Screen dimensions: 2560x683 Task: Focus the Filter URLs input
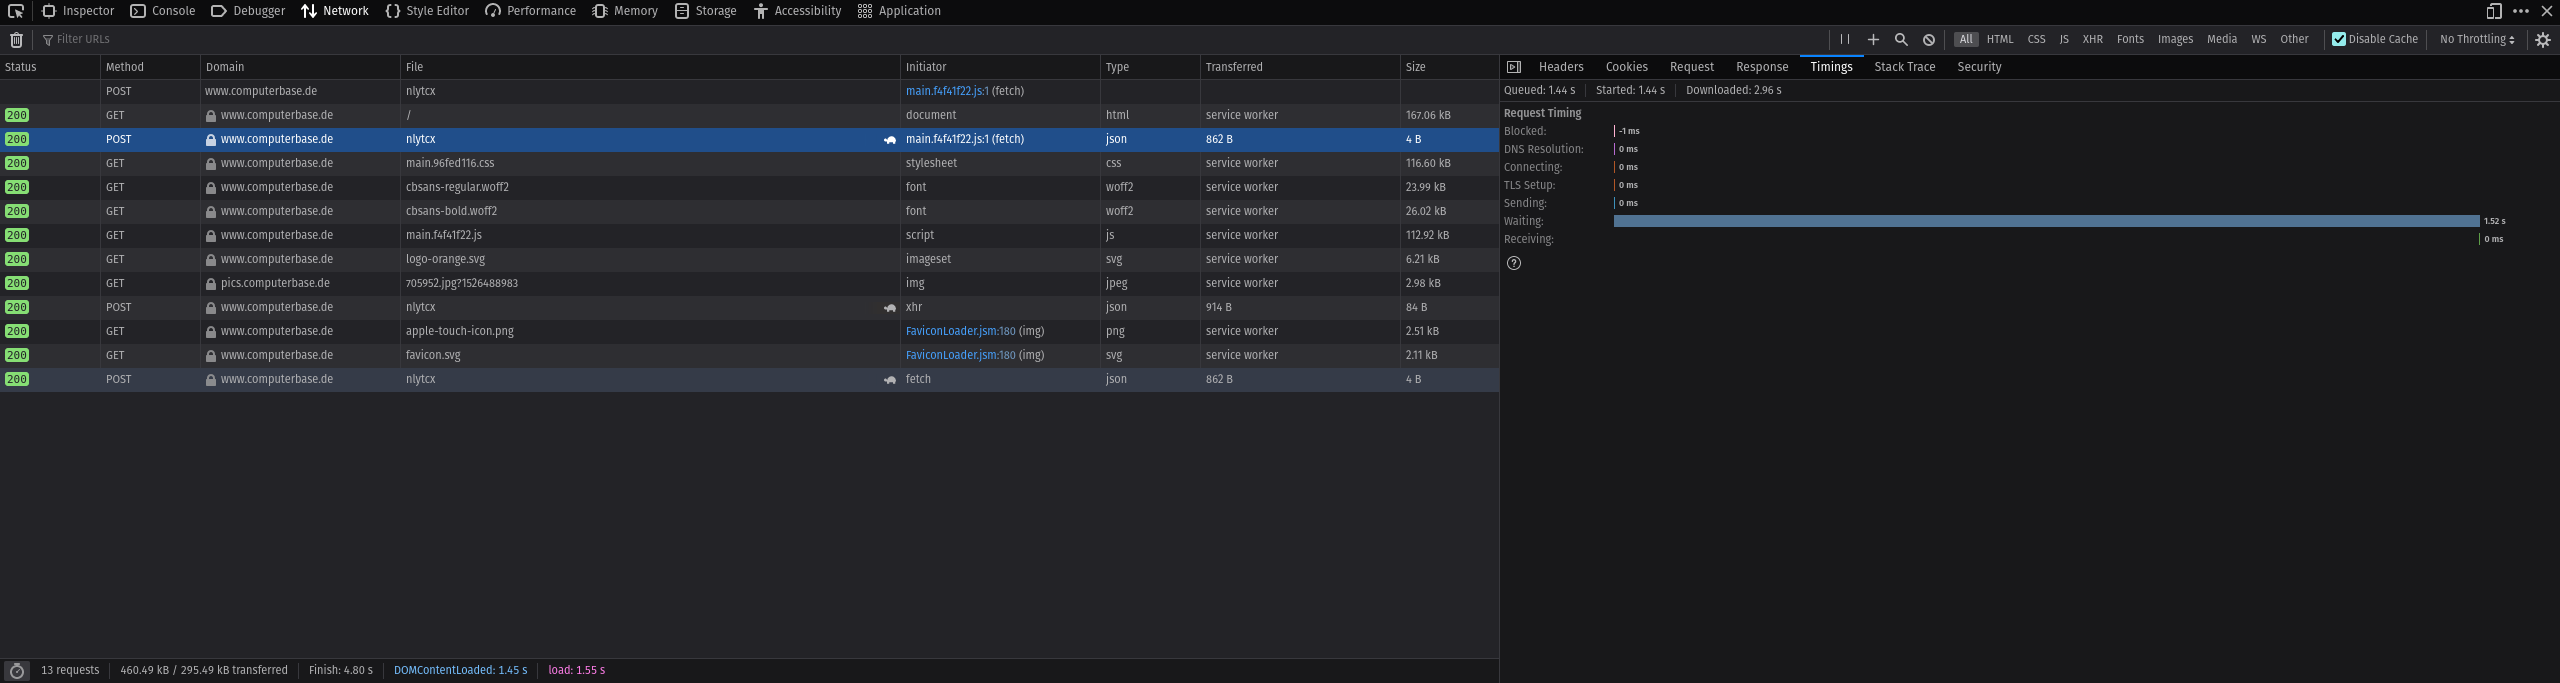coord(930,39)
